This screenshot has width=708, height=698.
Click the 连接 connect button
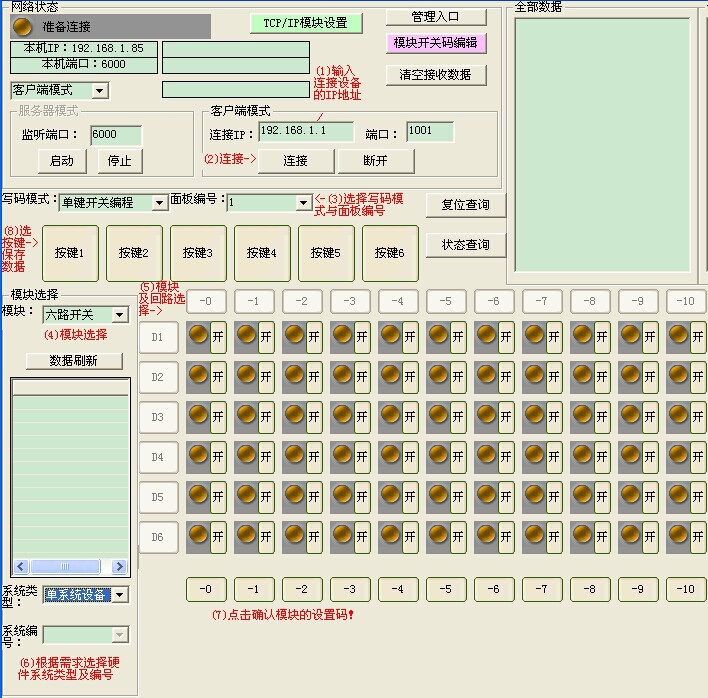click(296, 161)
